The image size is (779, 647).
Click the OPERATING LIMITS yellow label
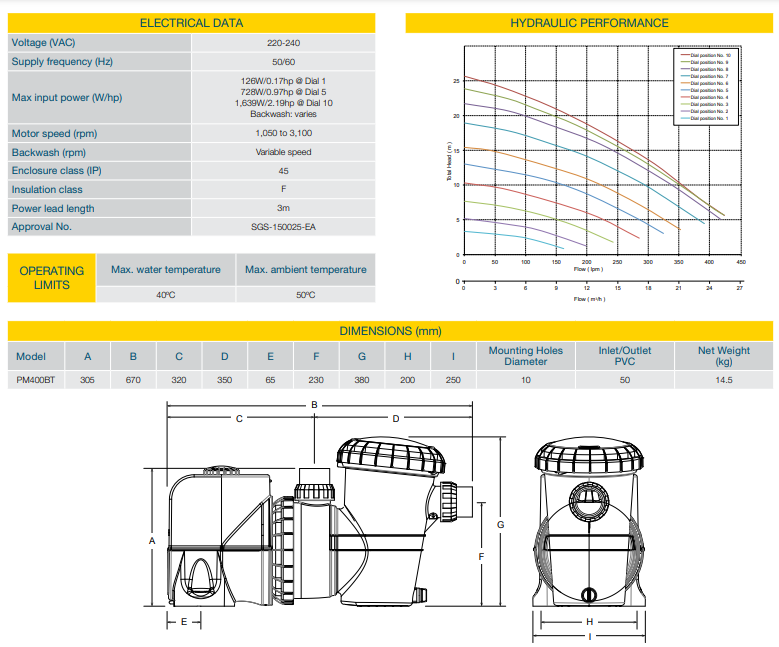point(52,278)
